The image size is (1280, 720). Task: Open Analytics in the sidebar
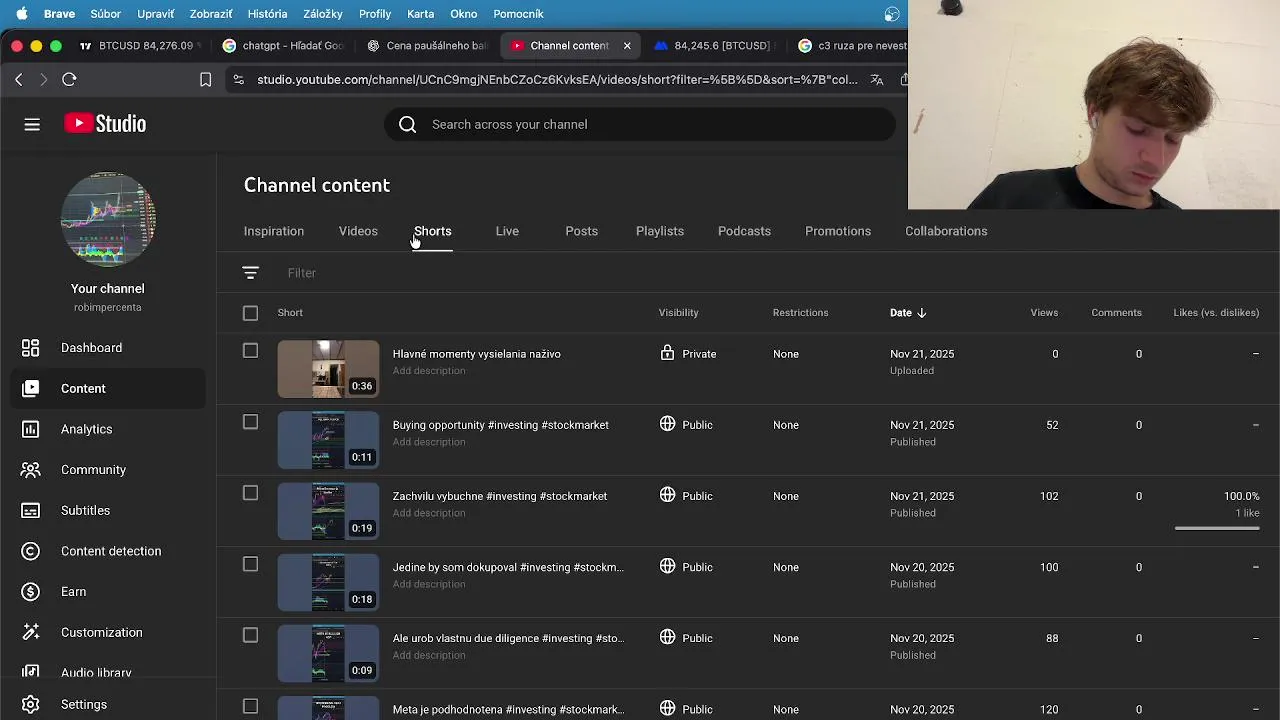108,429
